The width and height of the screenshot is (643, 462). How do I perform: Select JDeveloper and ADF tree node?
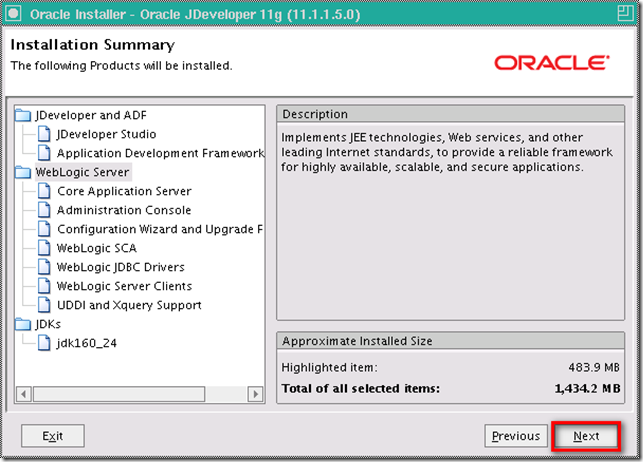pyautogui.click(x=91, y=115)
